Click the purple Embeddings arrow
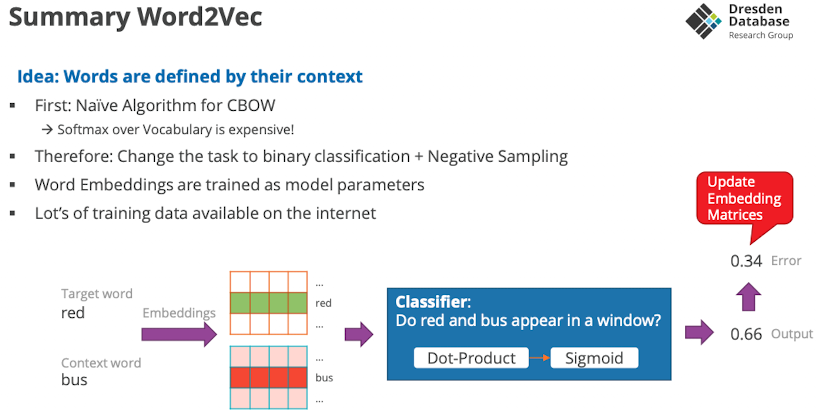Screen dimensions: 817x413 pos(180,335)
